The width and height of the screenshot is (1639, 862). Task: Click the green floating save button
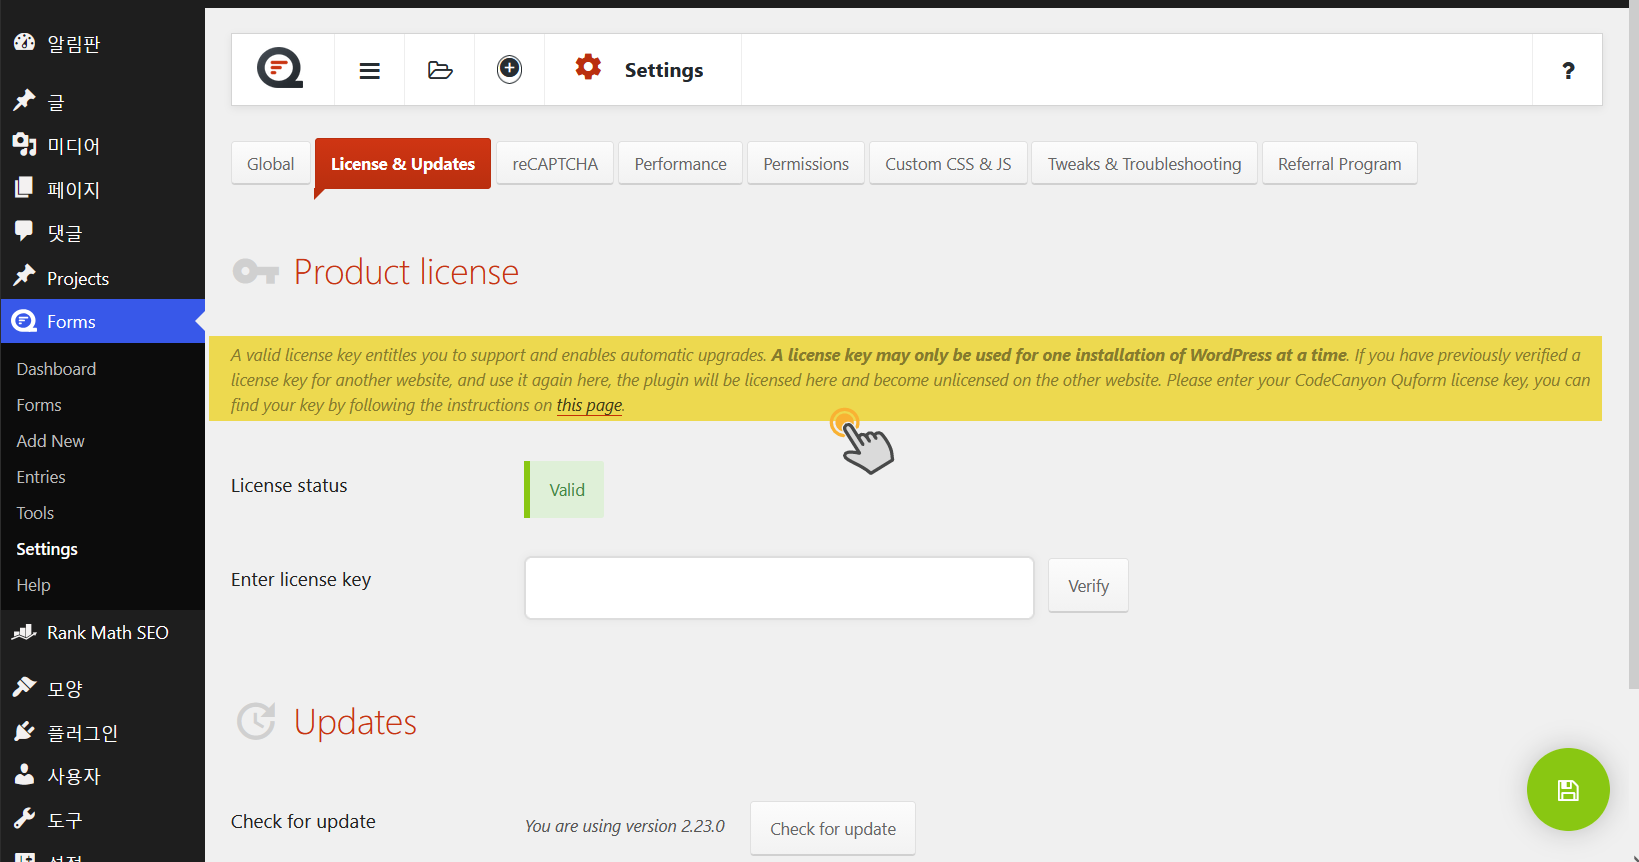click(x=1568, y=789)
